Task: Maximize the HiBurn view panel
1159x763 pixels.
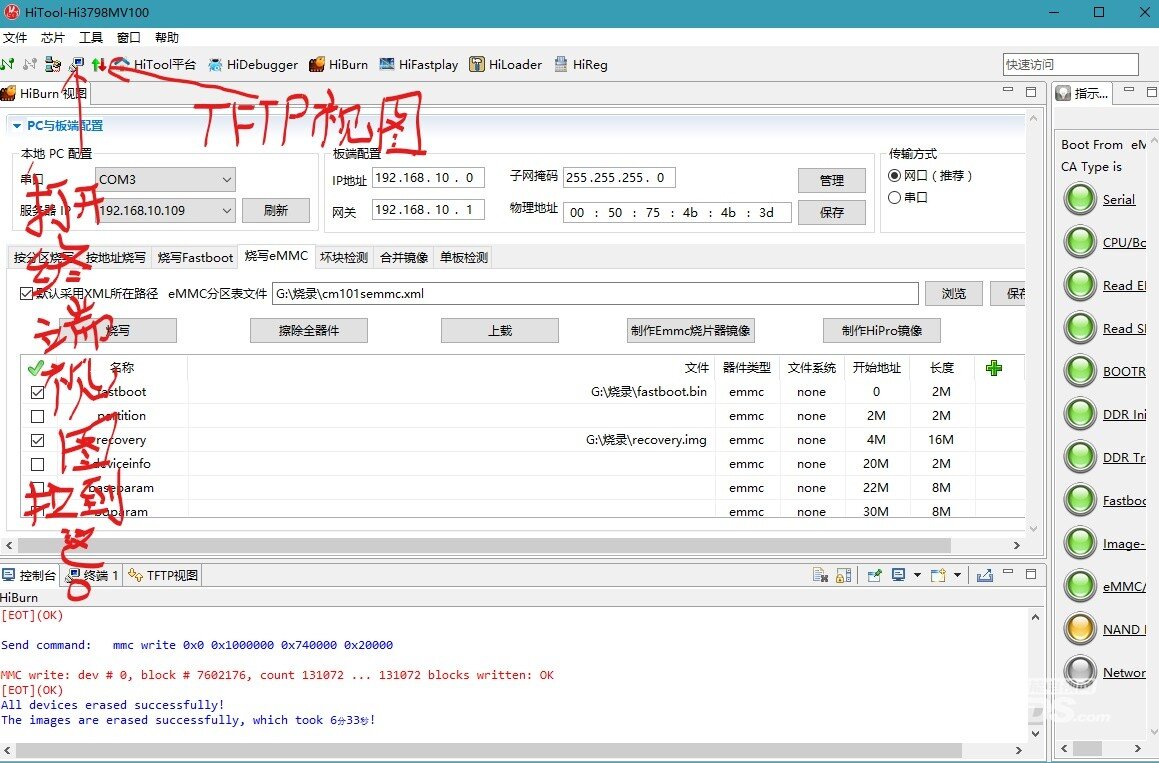Action: (x=1031, y=91)
